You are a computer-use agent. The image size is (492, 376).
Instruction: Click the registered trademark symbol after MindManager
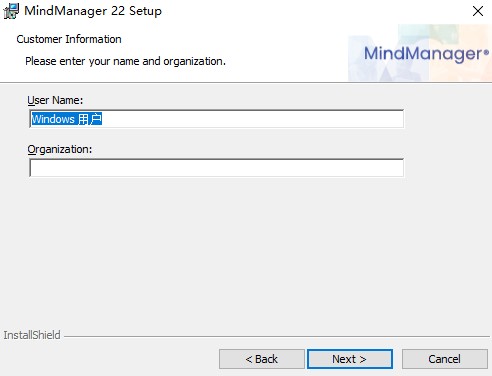[x=486, y=52]
